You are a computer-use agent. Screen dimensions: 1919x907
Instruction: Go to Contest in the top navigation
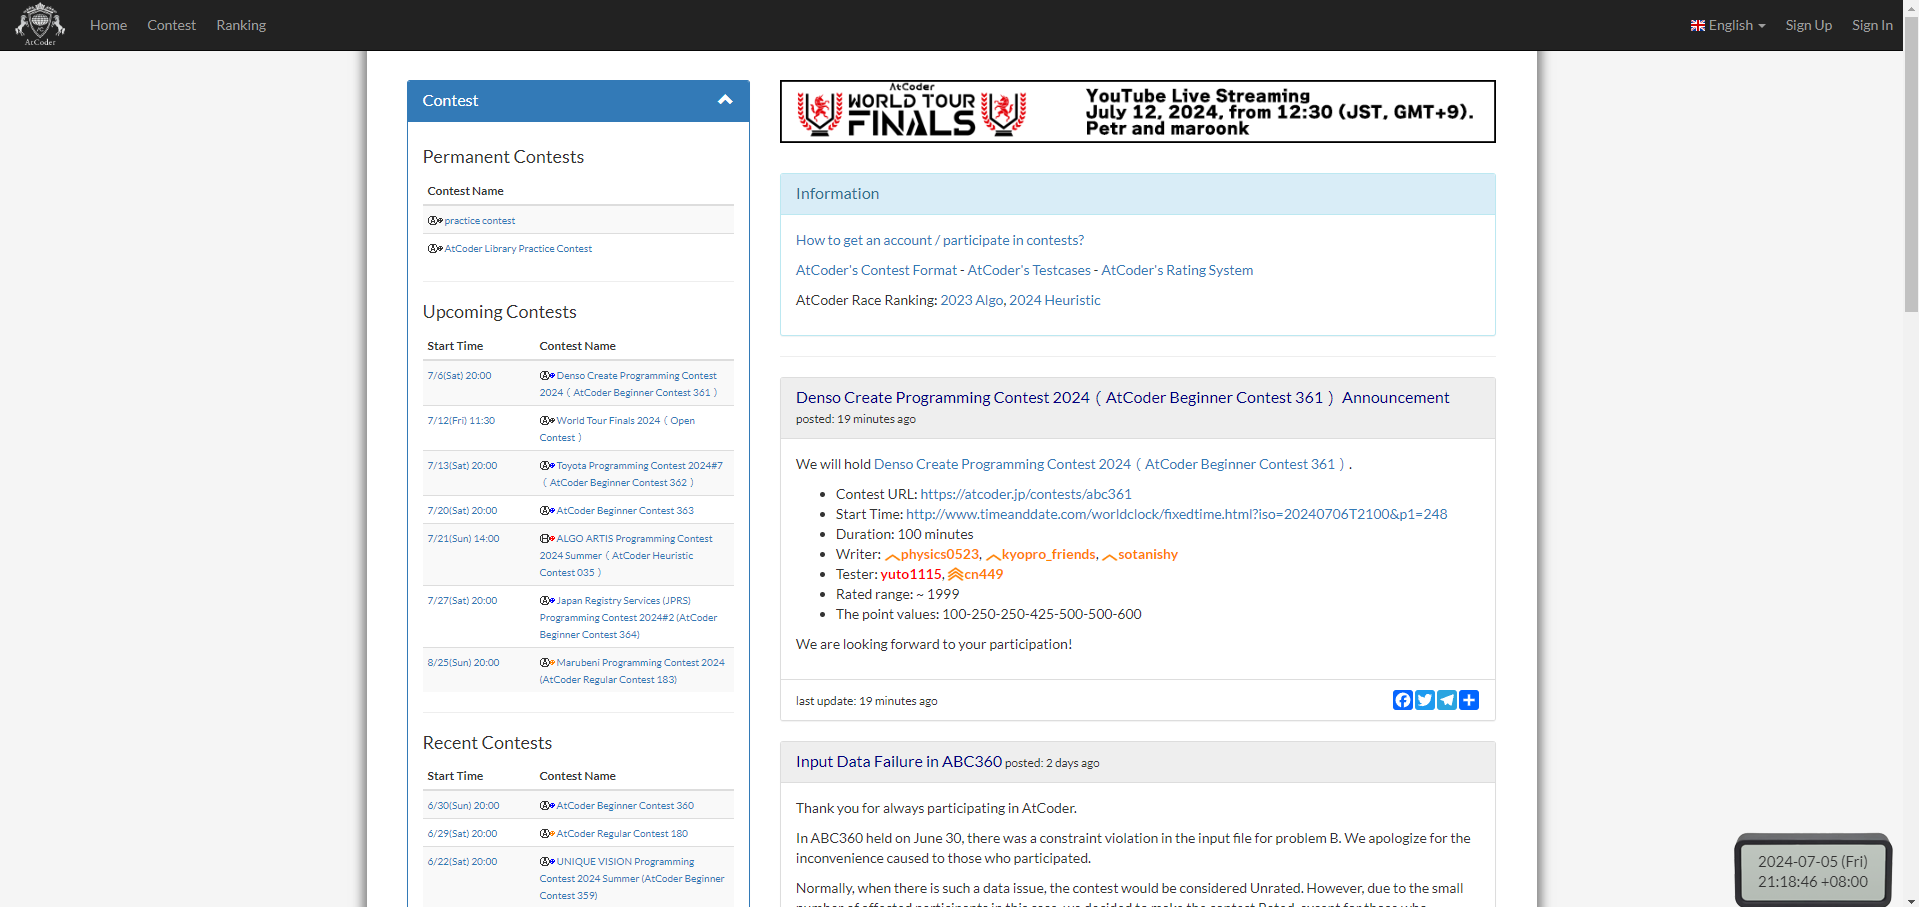(x=171, y=25)
